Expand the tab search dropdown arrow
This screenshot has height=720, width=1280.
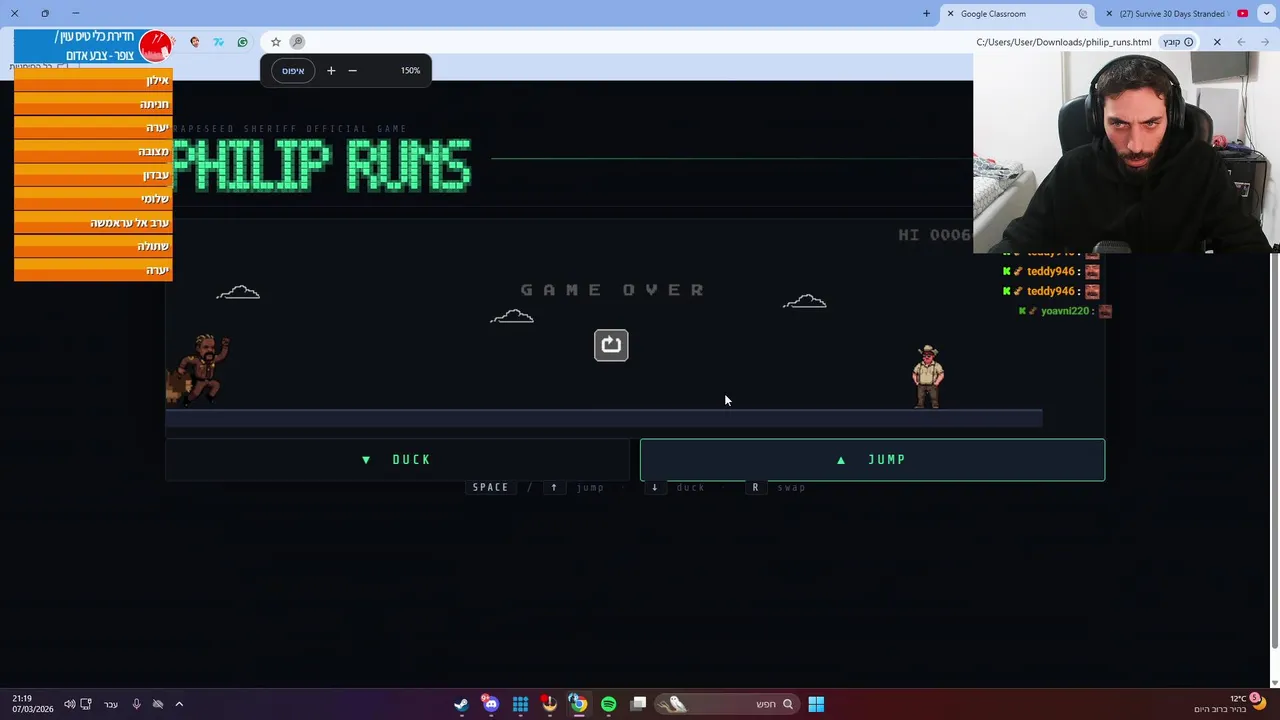[1266, 14]
